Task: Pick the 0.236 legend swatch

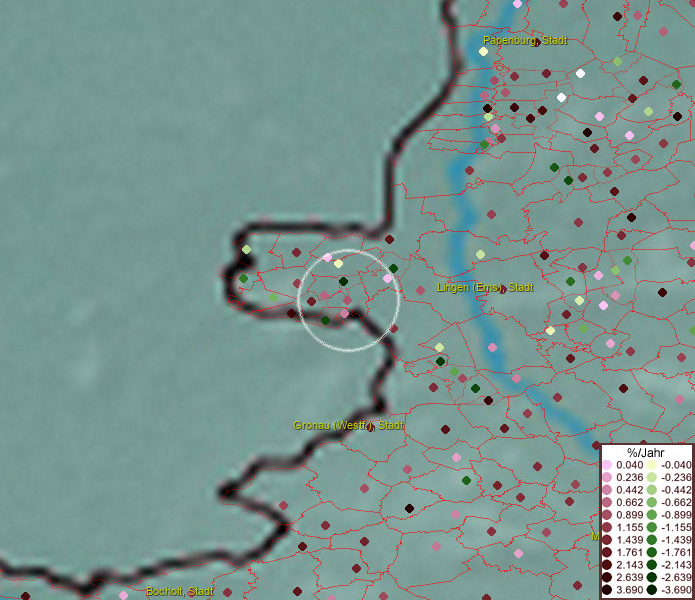Action: 607,477
